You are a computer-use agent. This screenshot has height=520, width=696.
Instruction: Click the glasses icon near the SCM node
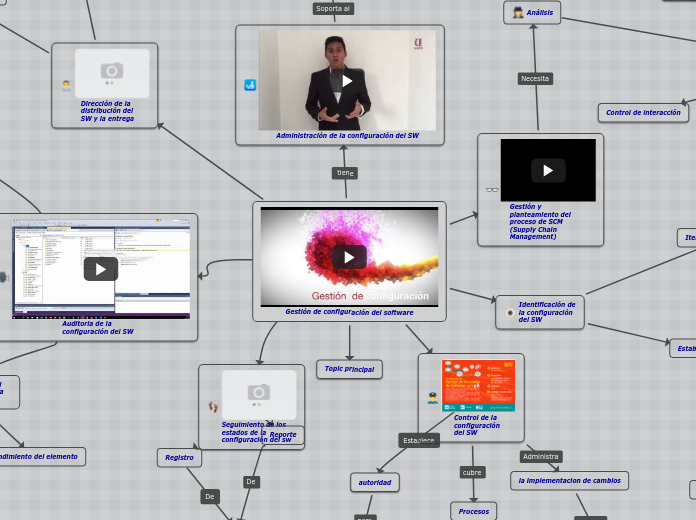[x=492, y=190]
